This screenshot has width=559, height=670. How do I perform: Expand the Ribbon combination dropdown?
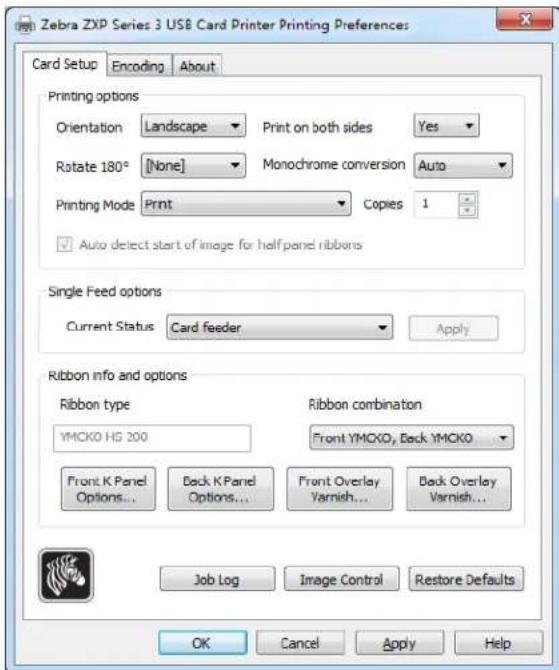coord(412,438)
